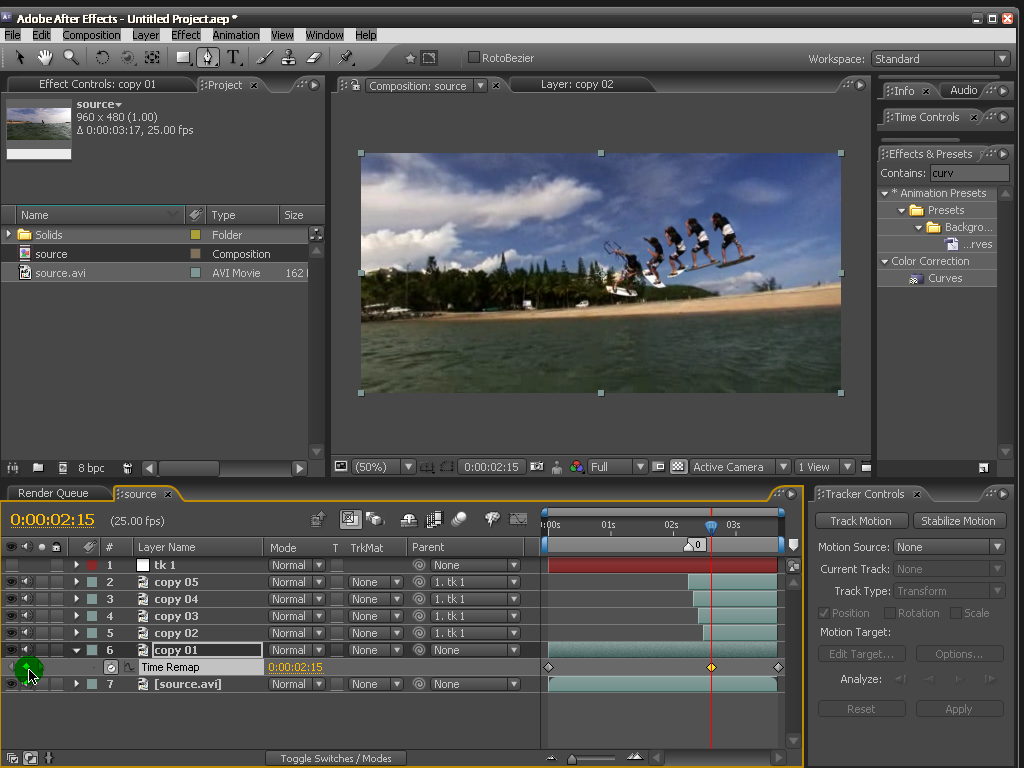Select the Clone Stamp tool
This screenshot has width=1024, height=768.
[x=288, y=58]
